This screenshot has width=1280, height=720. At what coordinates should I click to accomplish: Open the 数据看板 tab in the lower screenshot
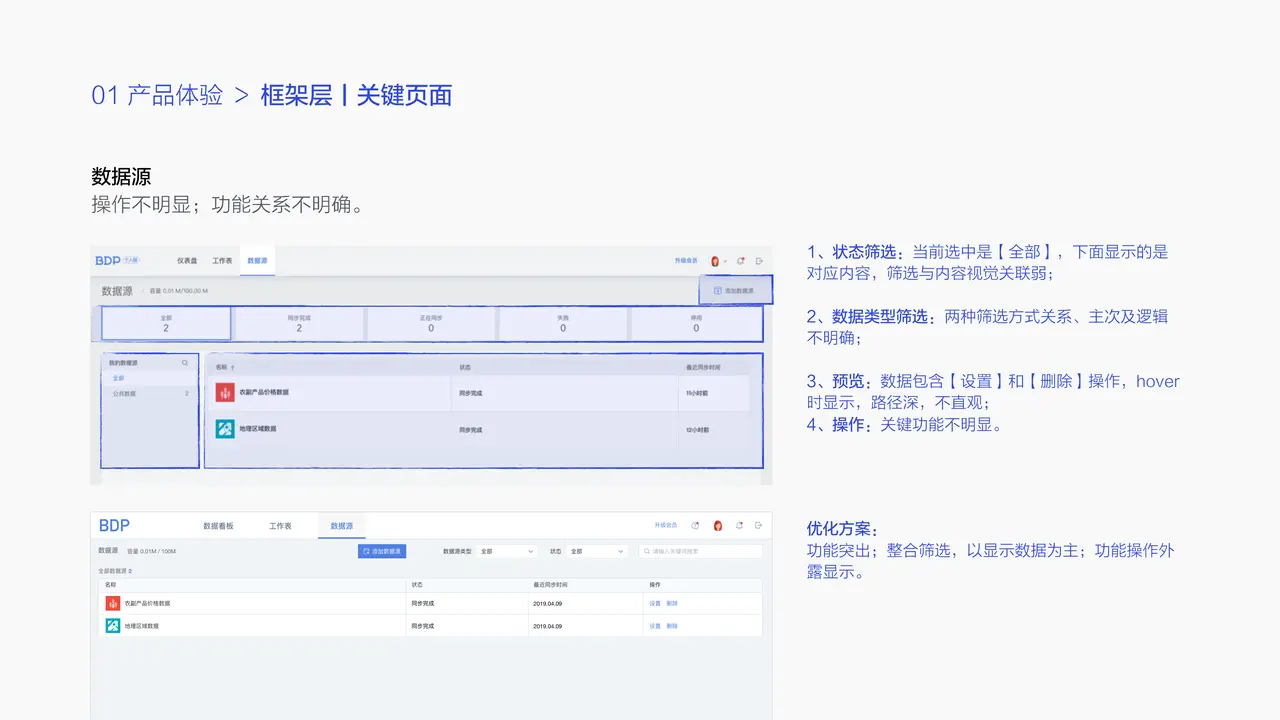(218, 525)
